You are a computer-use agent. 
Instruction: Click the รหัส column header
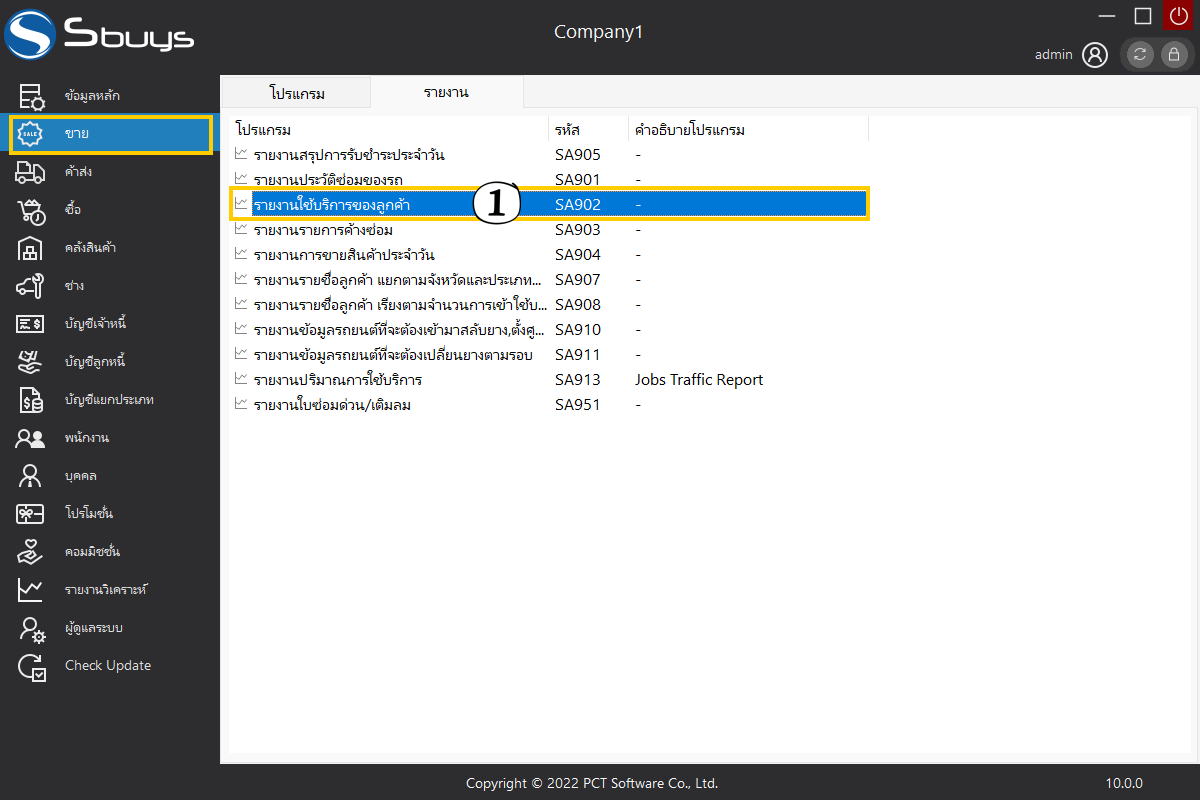tap(568, 130)
